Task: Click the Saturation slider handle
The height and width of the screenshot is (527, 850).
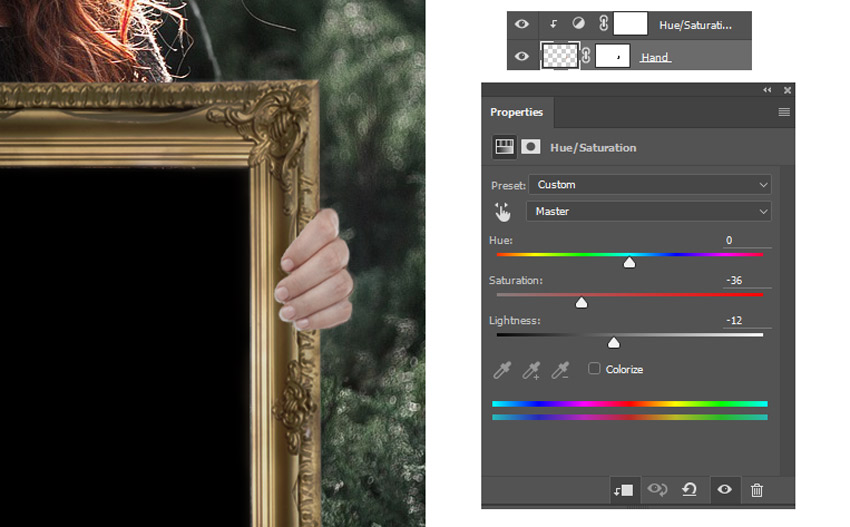Action: [581, 303]
